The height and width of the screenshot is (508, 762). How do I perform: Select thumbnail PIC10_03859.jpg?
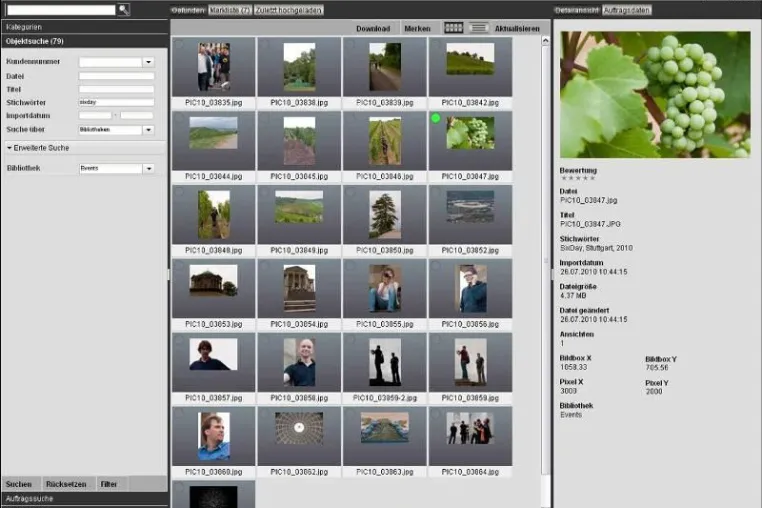tap(470, 363)
